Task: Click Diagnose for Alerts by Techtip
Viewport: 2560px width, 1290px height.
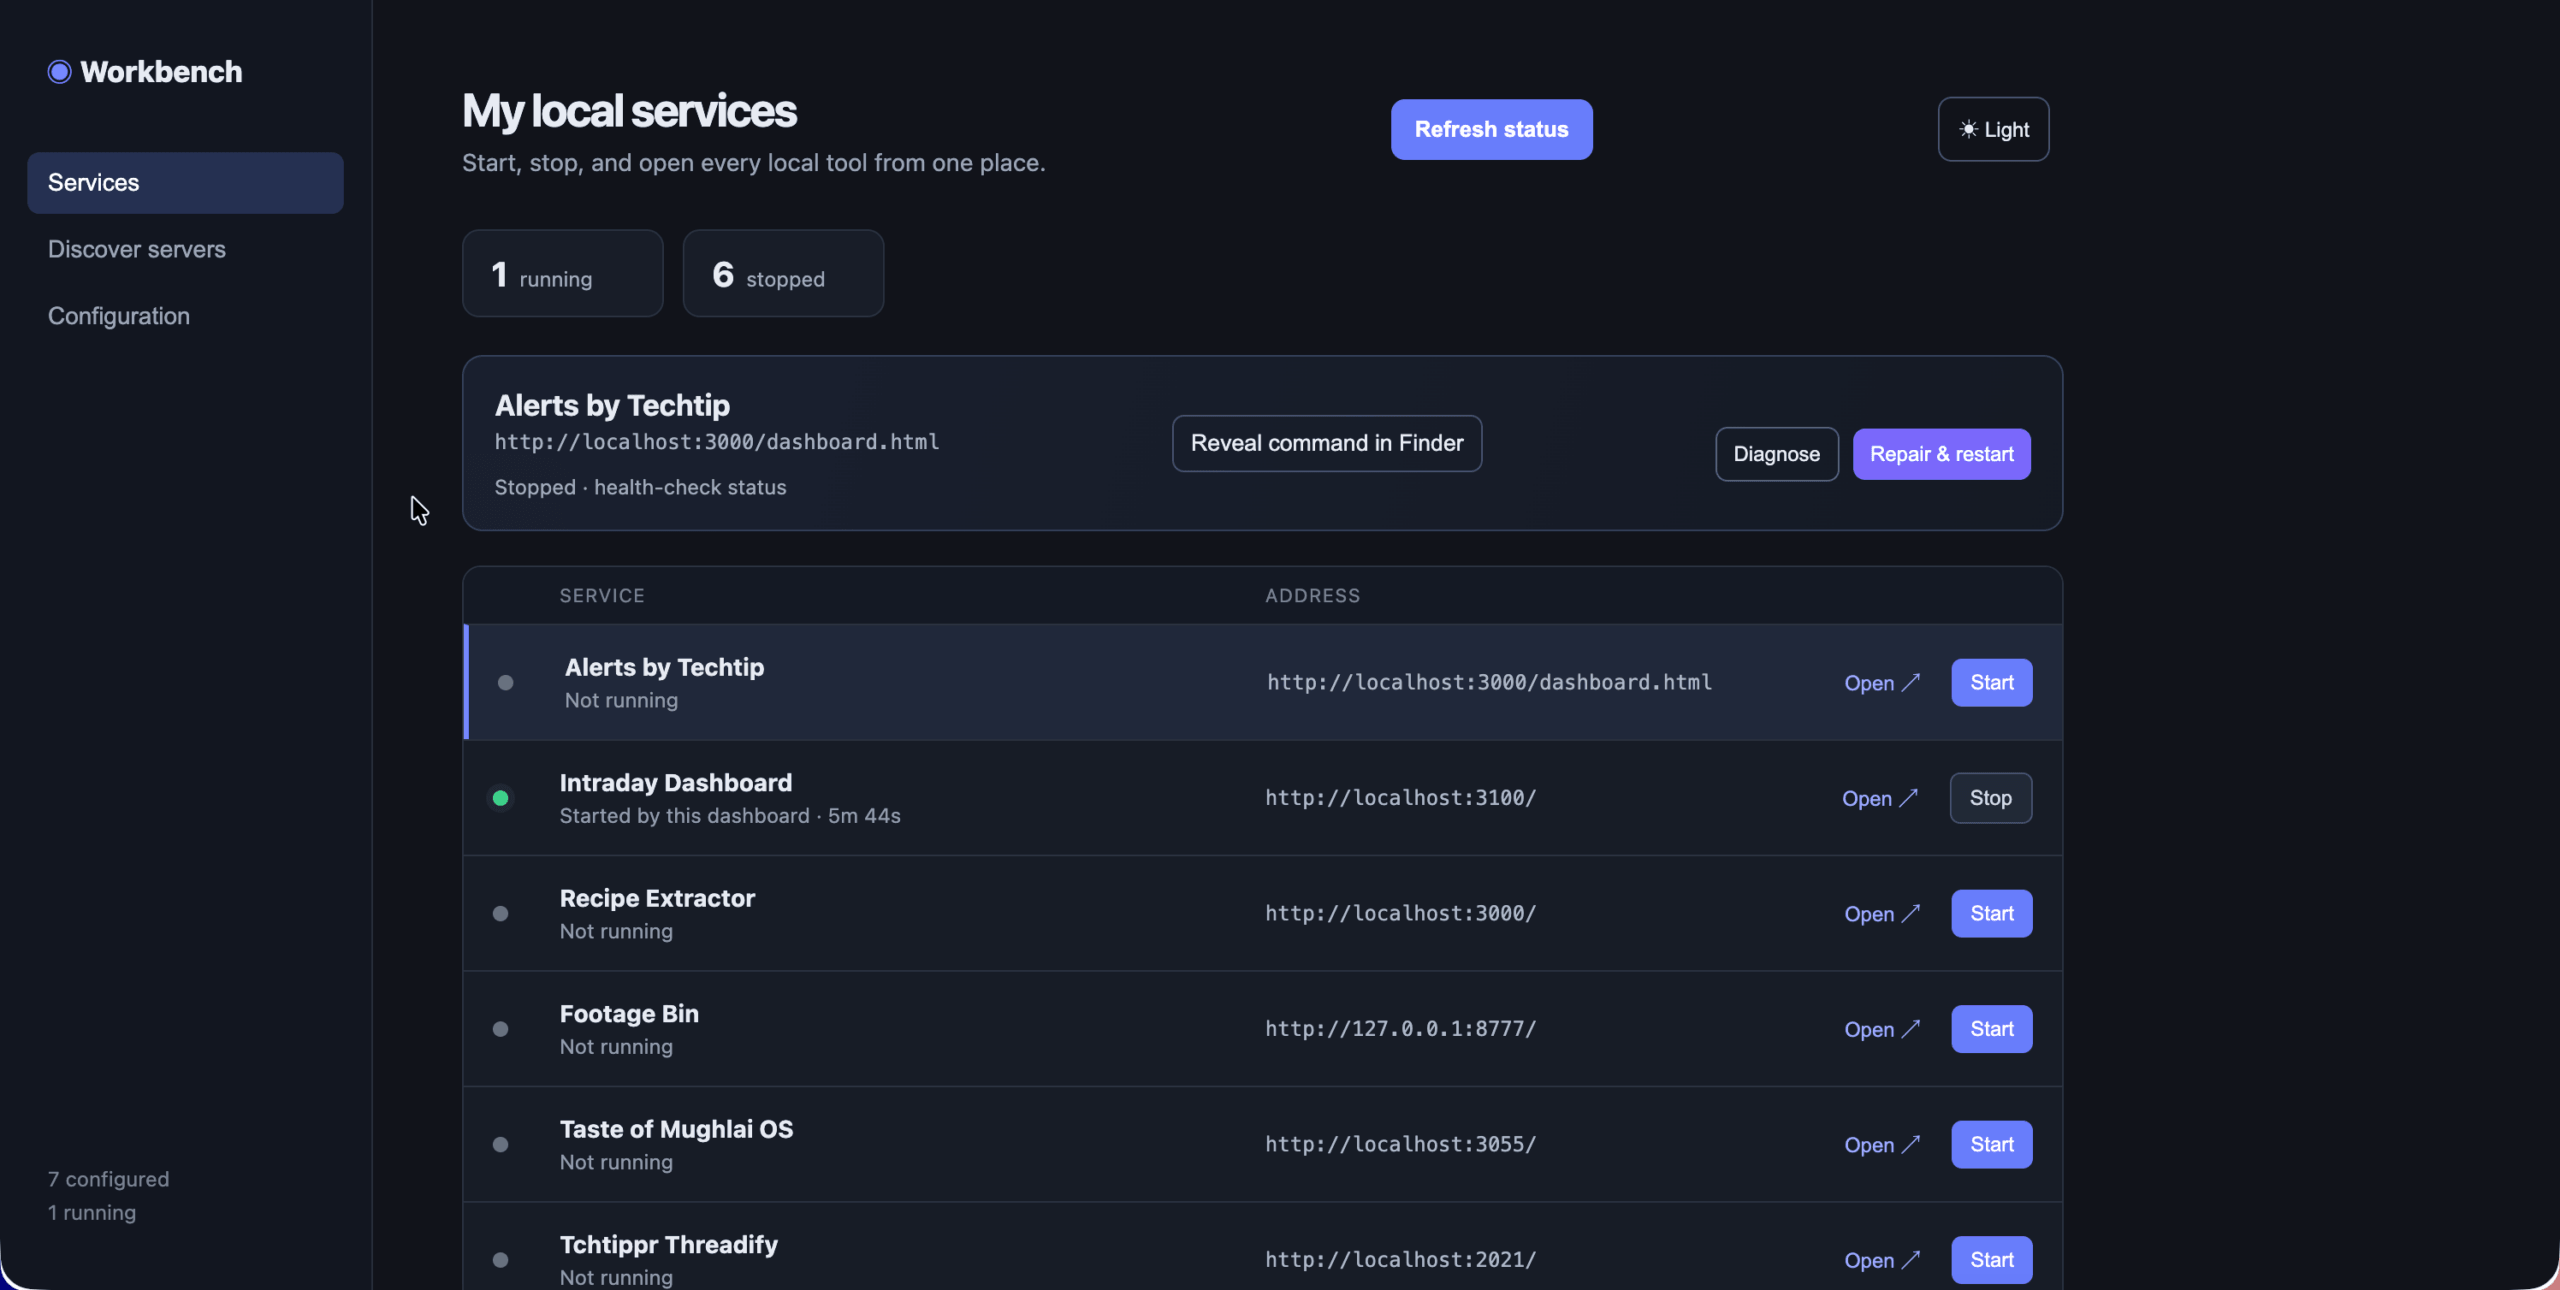Action: pyautogui.click(x=1776, y=454)
